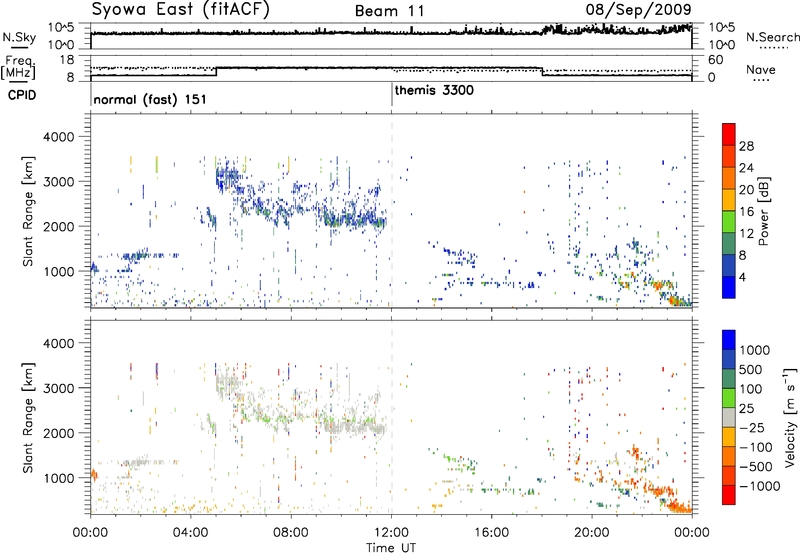Image resolution: width=800 pixels, height=554 pixels.
Task: Click the 'Slant Range [km]' label of power panel
Action: (28, 211)
